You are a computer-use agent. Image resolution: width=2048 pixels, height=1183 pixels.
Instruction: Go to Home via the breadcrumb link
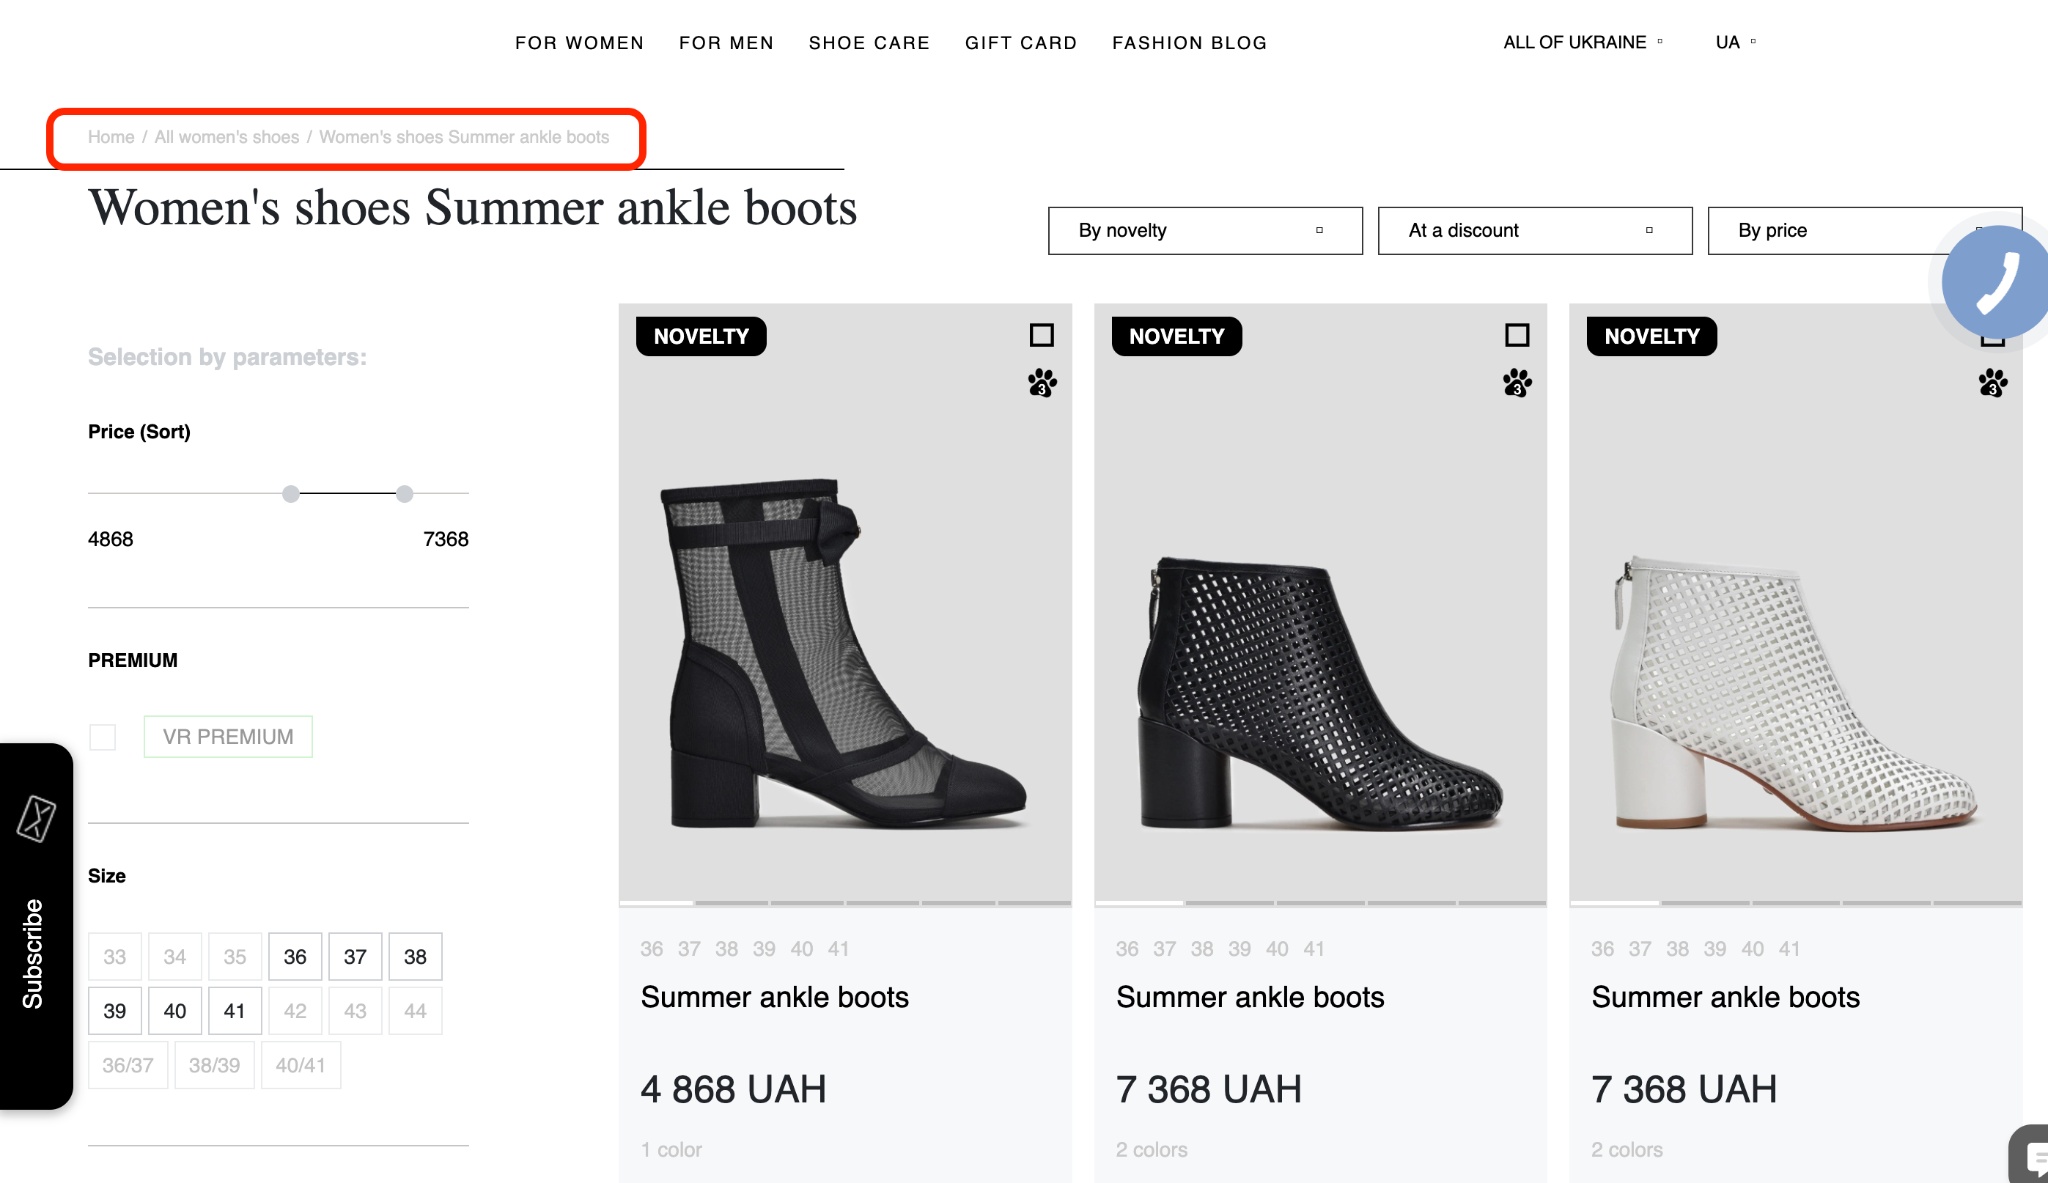tap(110, 137)
